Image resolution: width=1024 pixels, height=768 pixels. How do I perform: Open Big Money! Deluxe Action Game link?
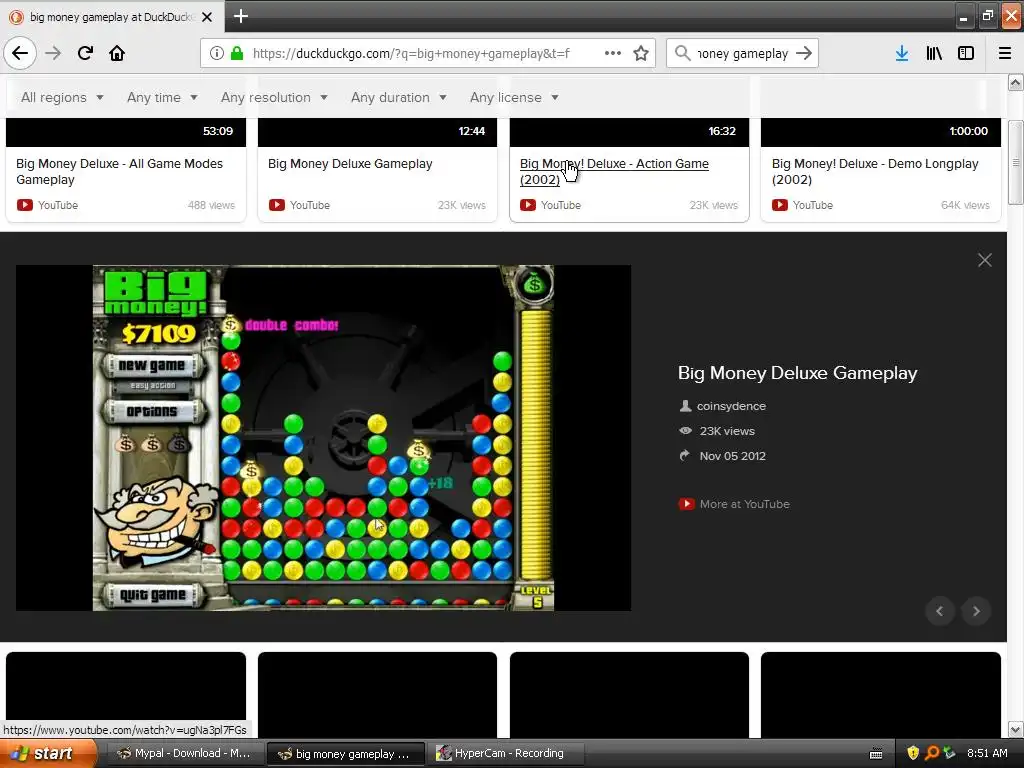pyautogui.click(x=614, y=172)
